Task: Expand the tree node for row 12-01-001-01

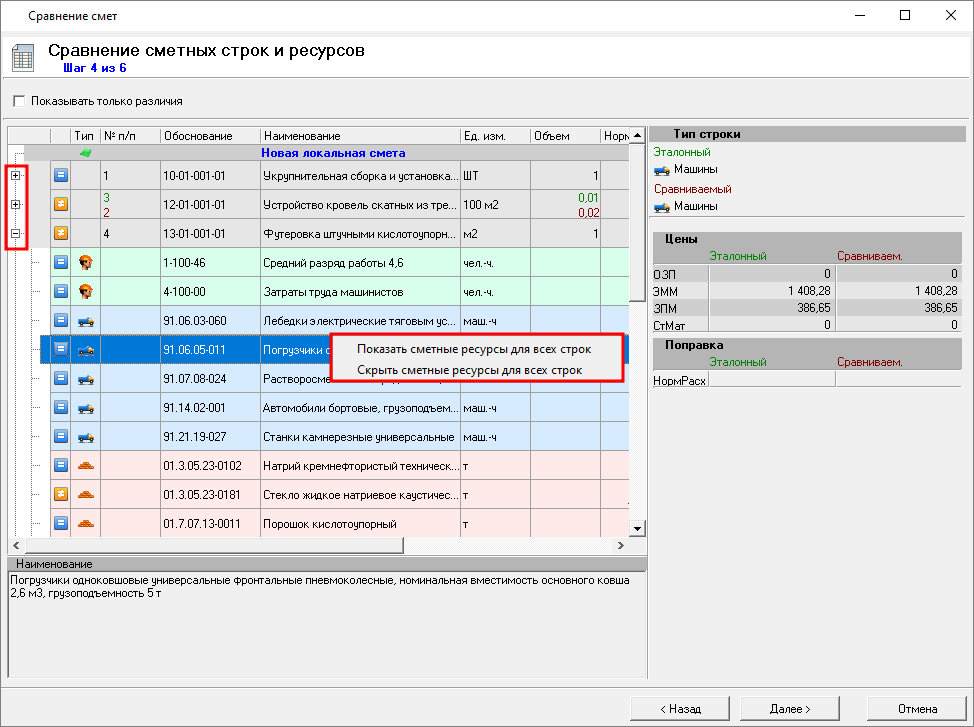Action: tap(15, 204)
